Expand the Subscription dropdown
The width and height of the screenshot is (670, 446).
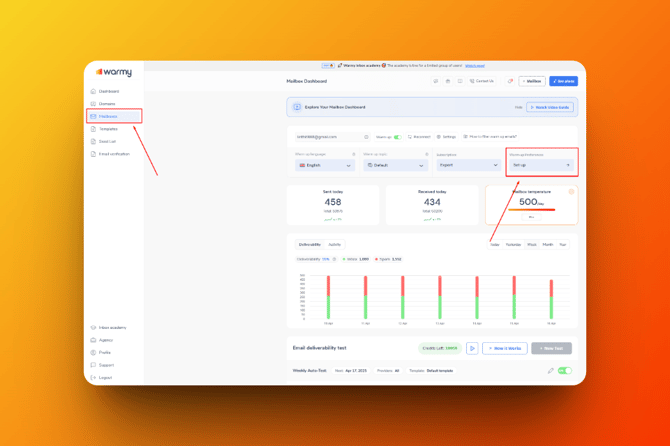pyautogui.click(x=467, y=165)
